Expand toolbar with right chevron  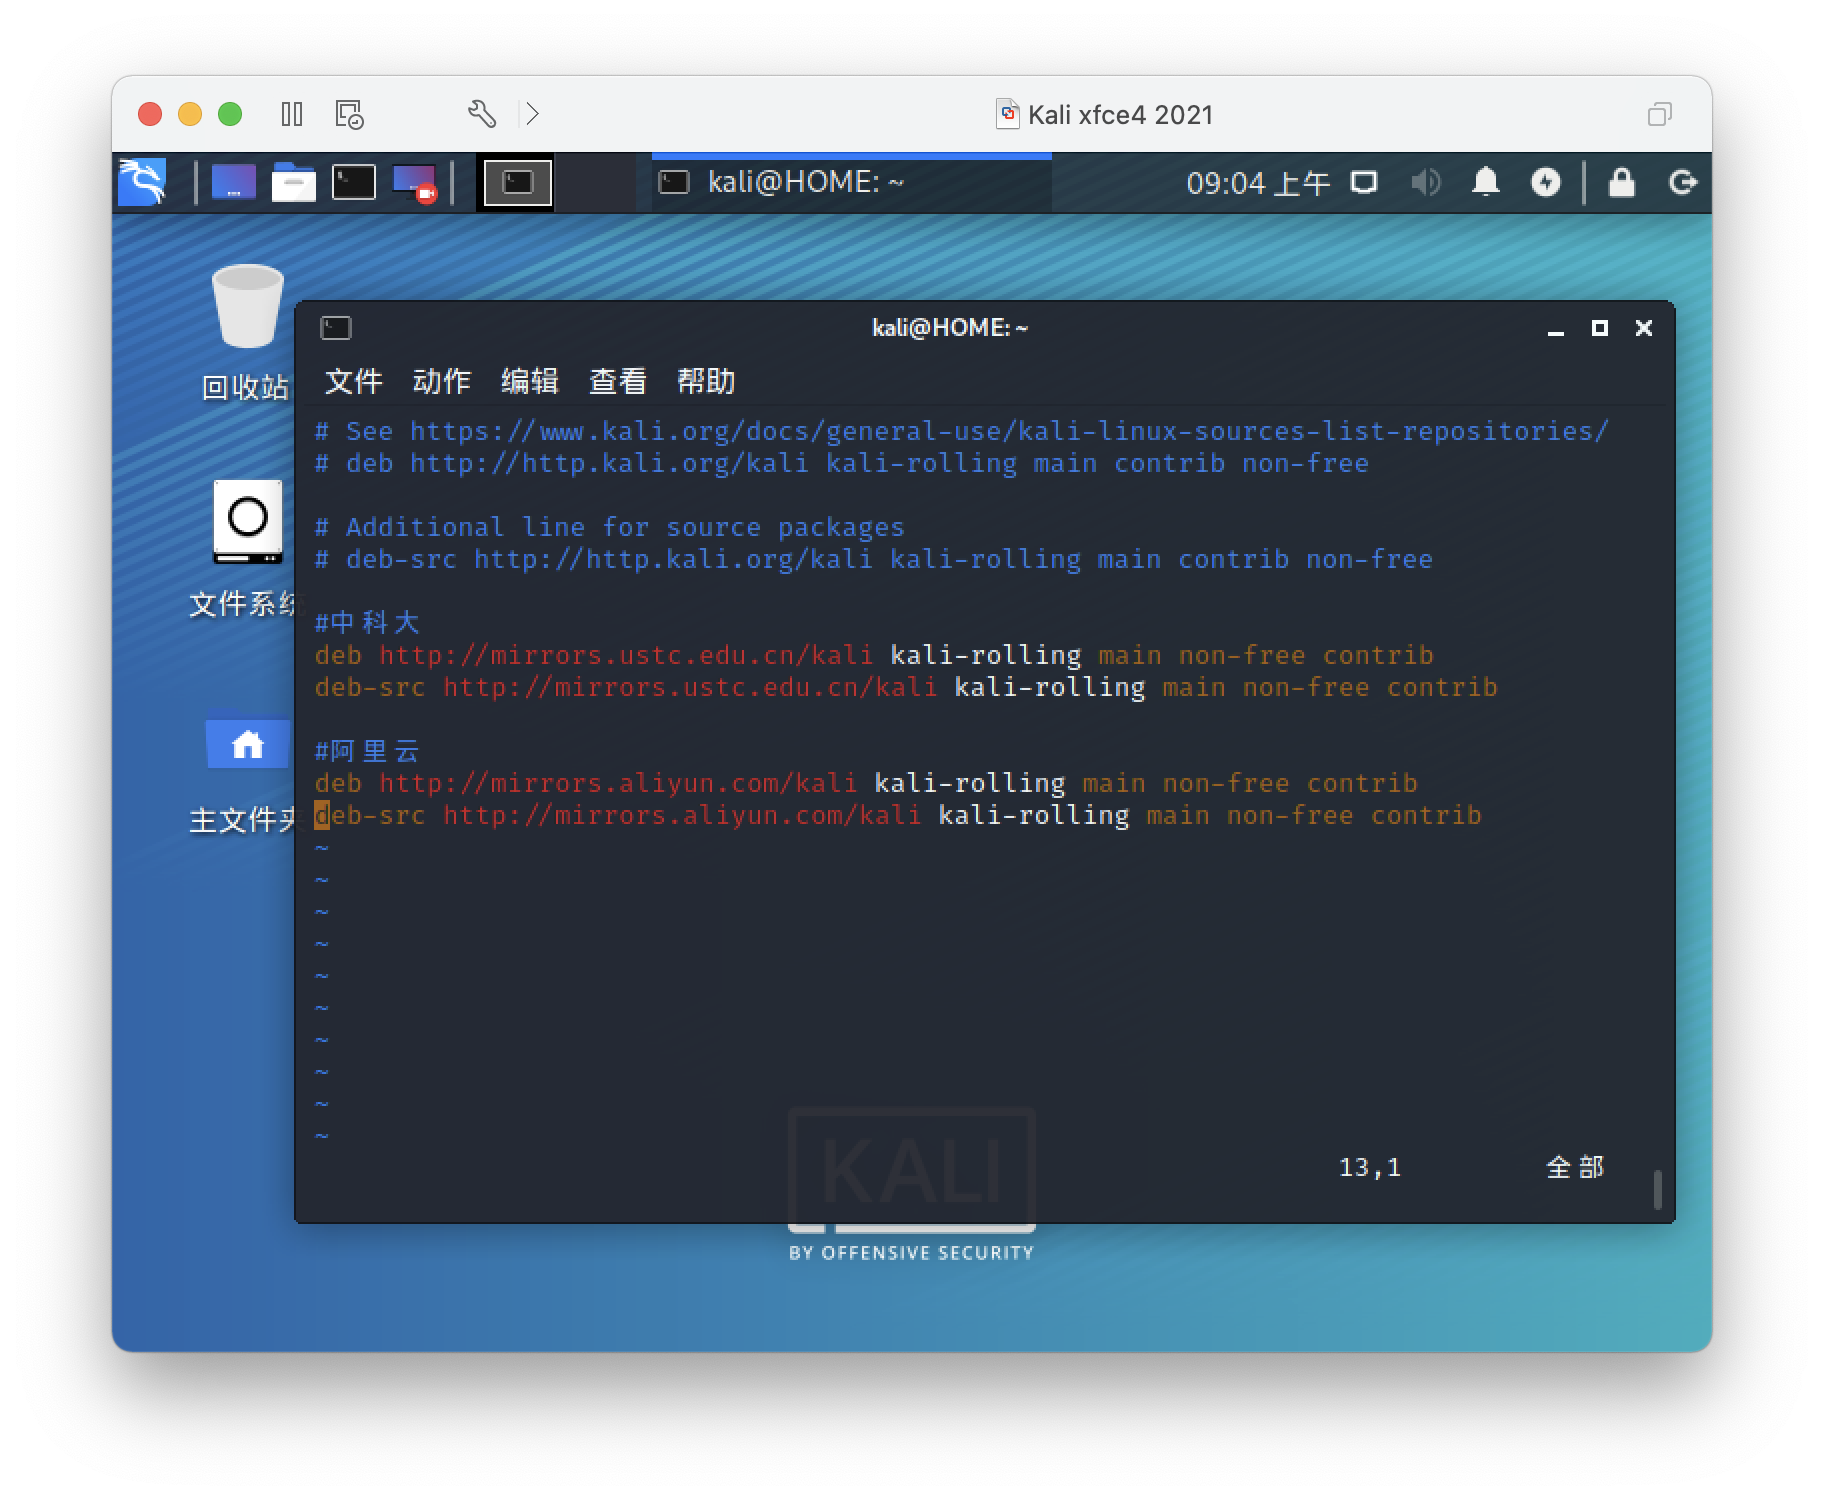pyautogui.click(x=532, y=114)
